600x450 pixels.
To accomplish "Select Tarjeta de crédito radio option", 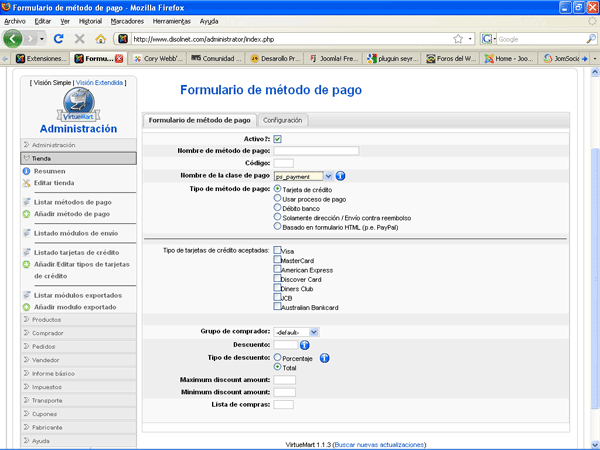I will 277,189.
